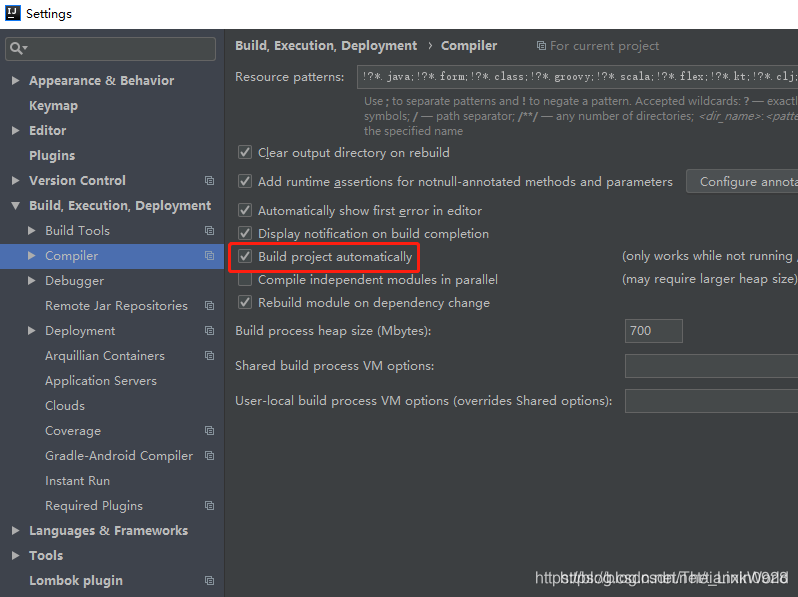The height and width of the screenshot is (597, 798).
Task: Click the project icon beside Arquillian Containers
Action: point(209,355)
